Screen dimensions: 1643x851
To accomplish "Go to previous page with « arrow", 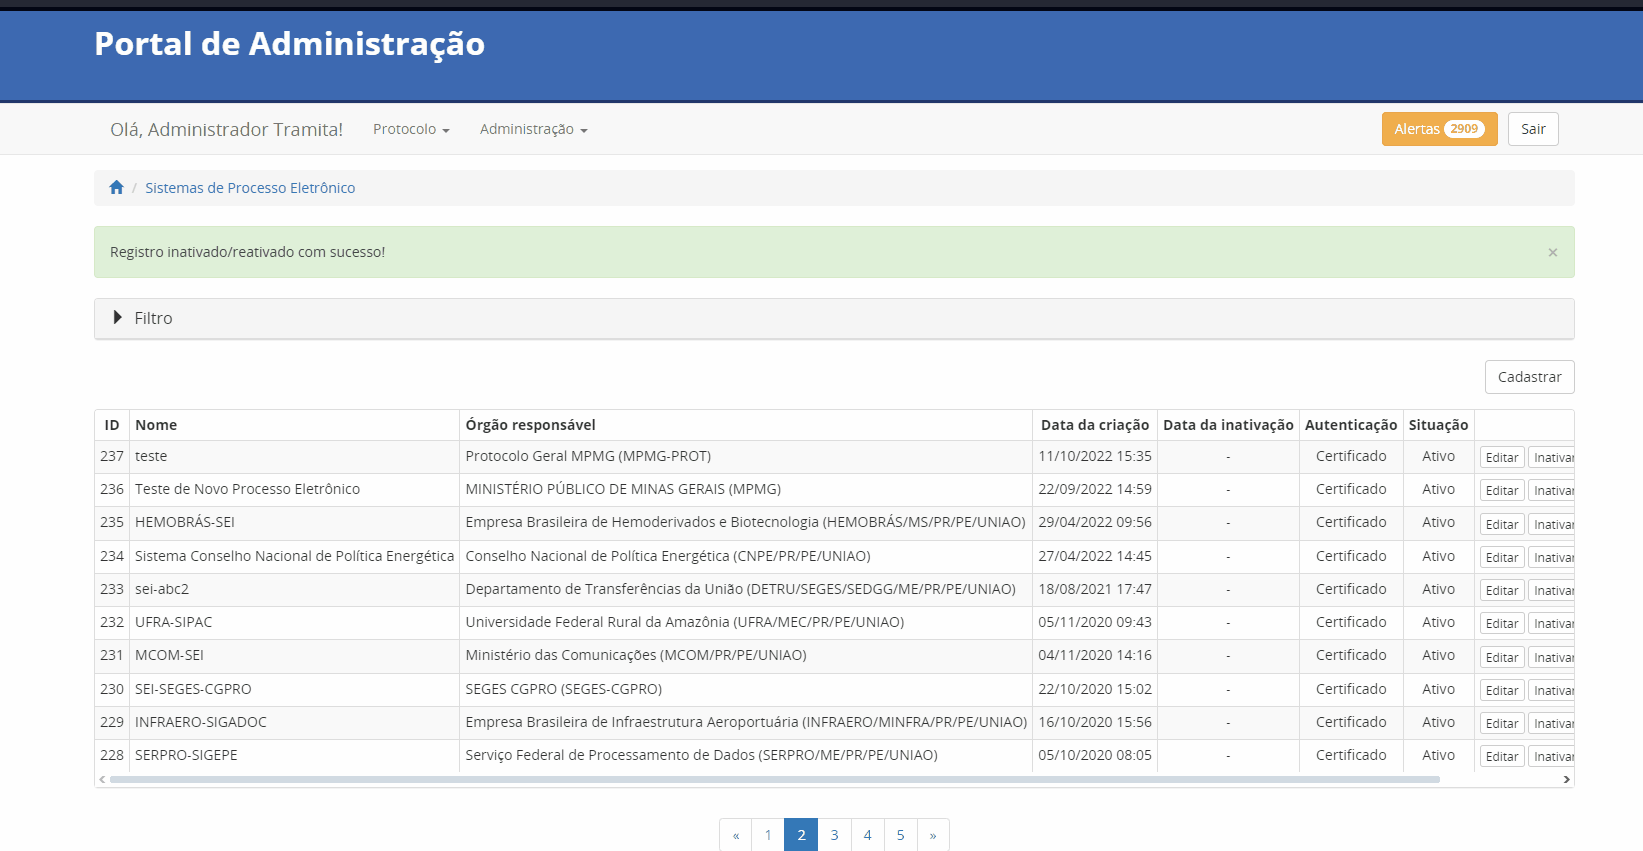I will point(736,835).
